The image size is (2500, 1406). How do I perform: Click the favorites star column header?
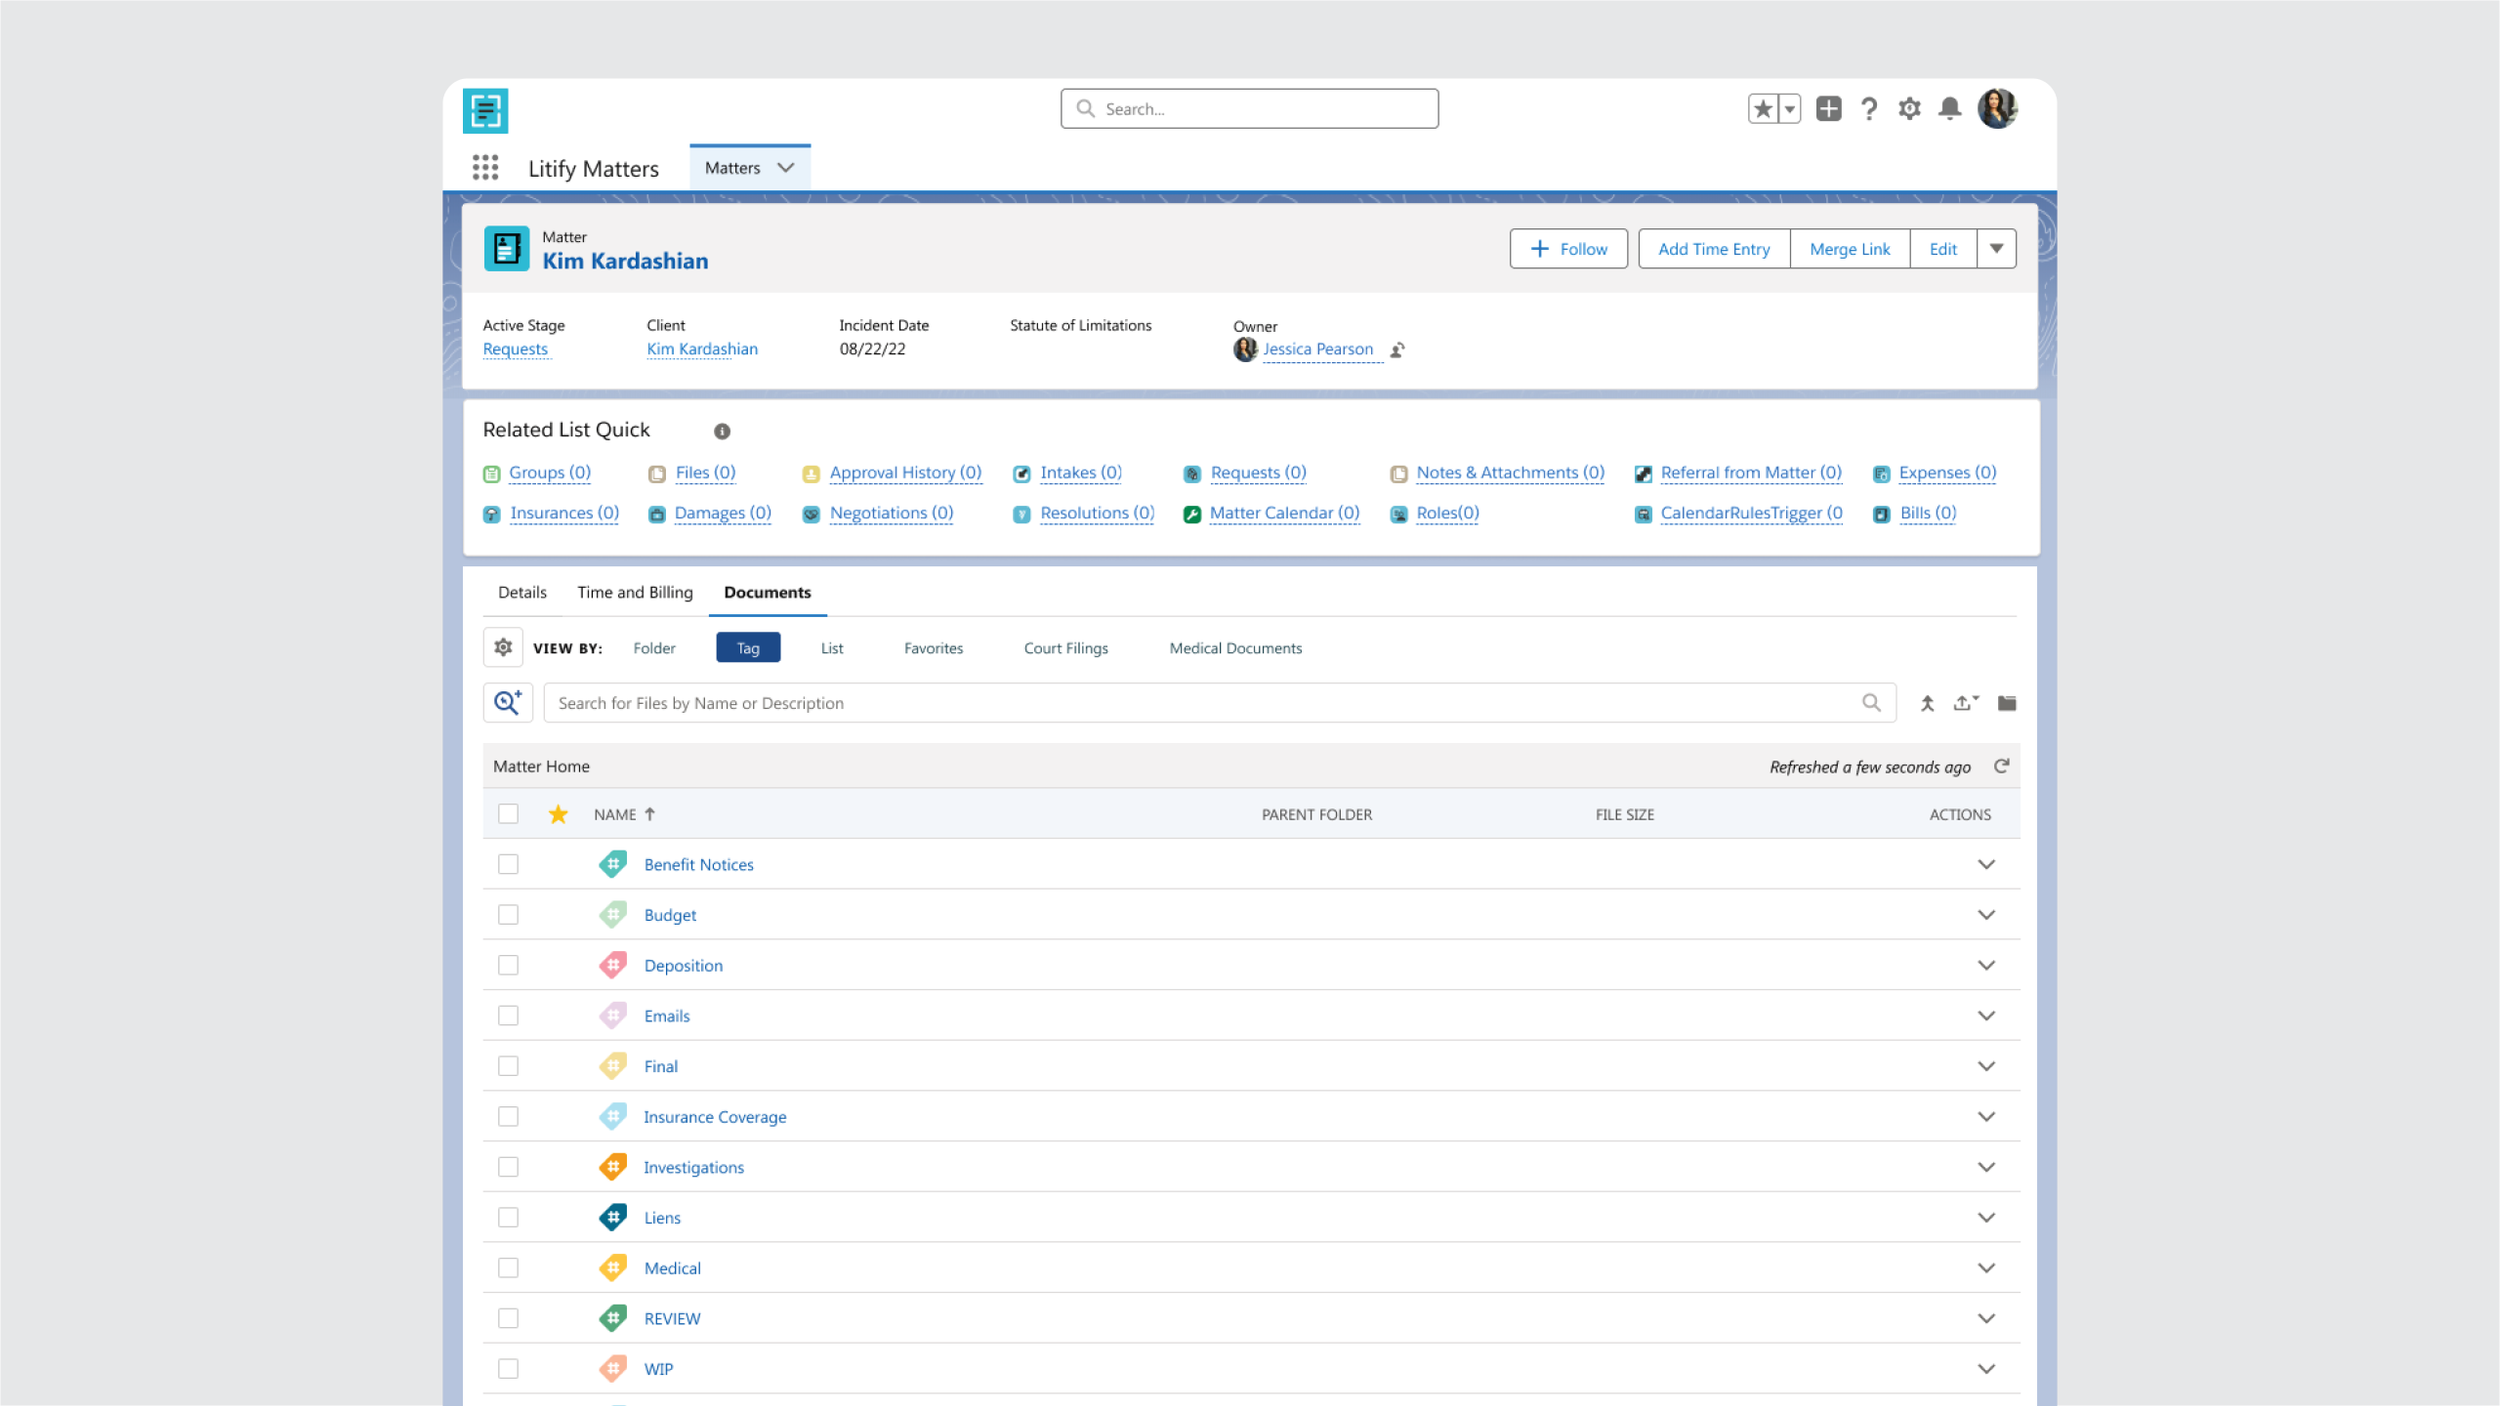point(558,814)
